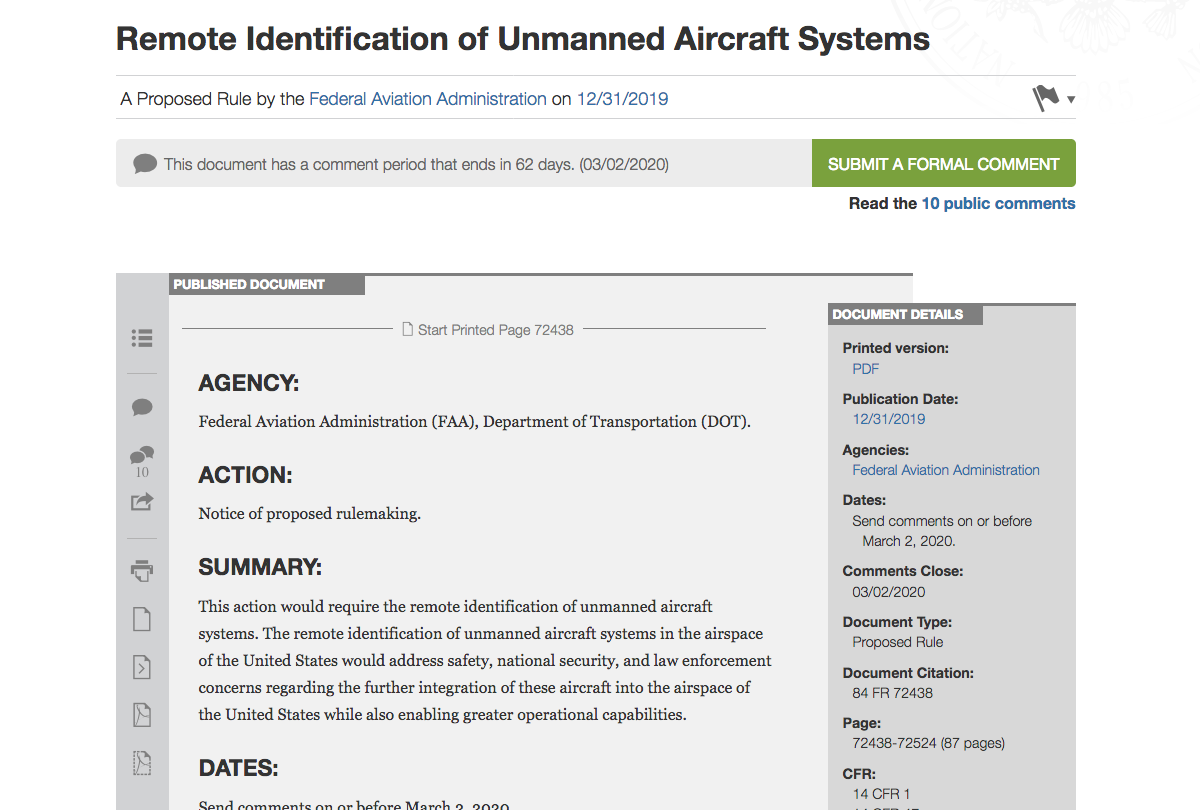Image resolution: width=1200 pixels, height=810 pixels.
Task: Click the blank page document icon
Action: click(x=142, y=619)
